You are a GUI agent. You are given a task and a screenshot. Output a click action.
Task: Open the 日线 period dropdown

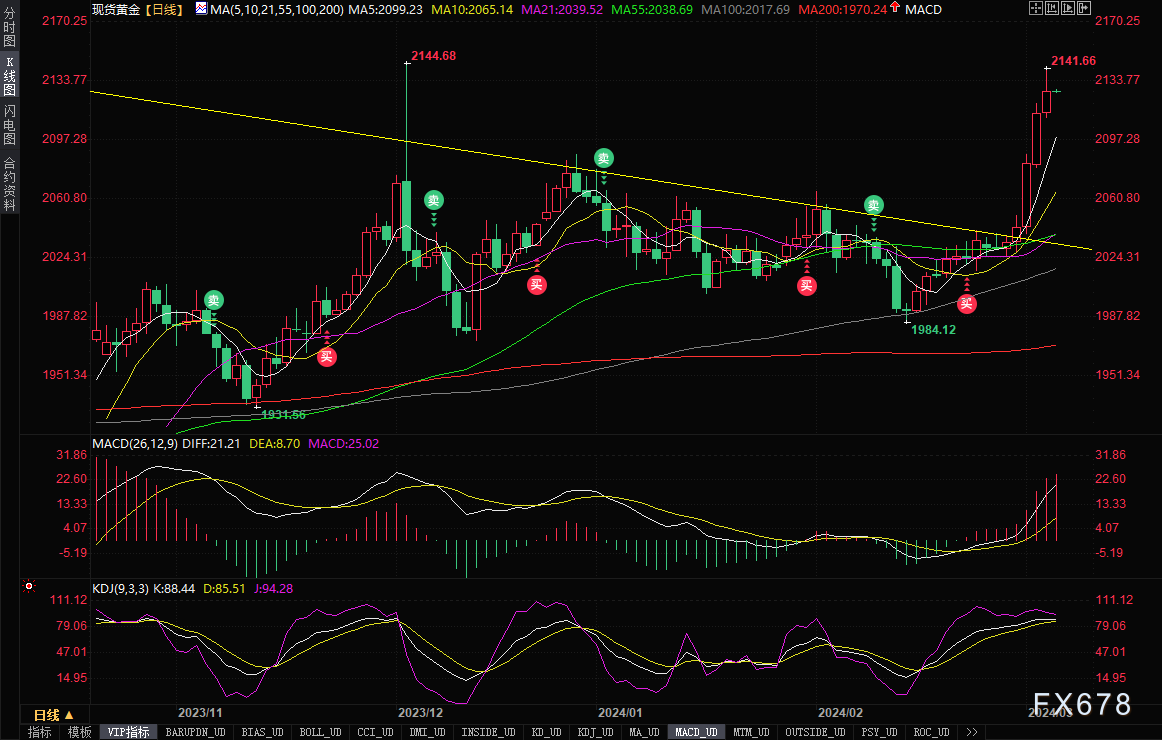[53, 715]
